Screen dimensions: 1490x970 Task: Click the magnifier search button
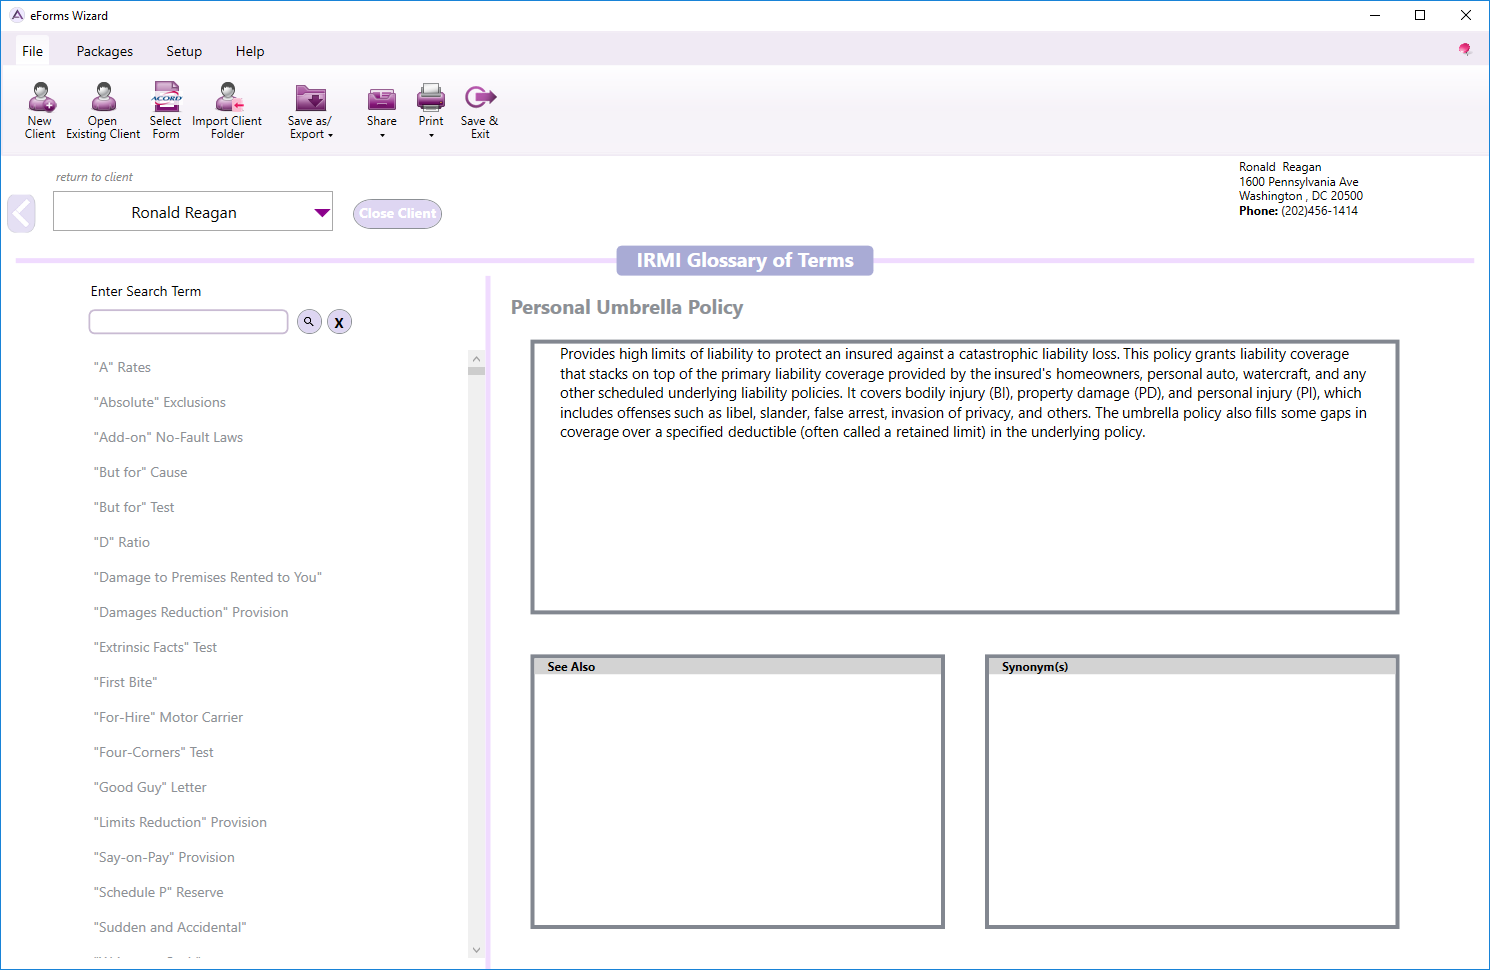(309, 322)
